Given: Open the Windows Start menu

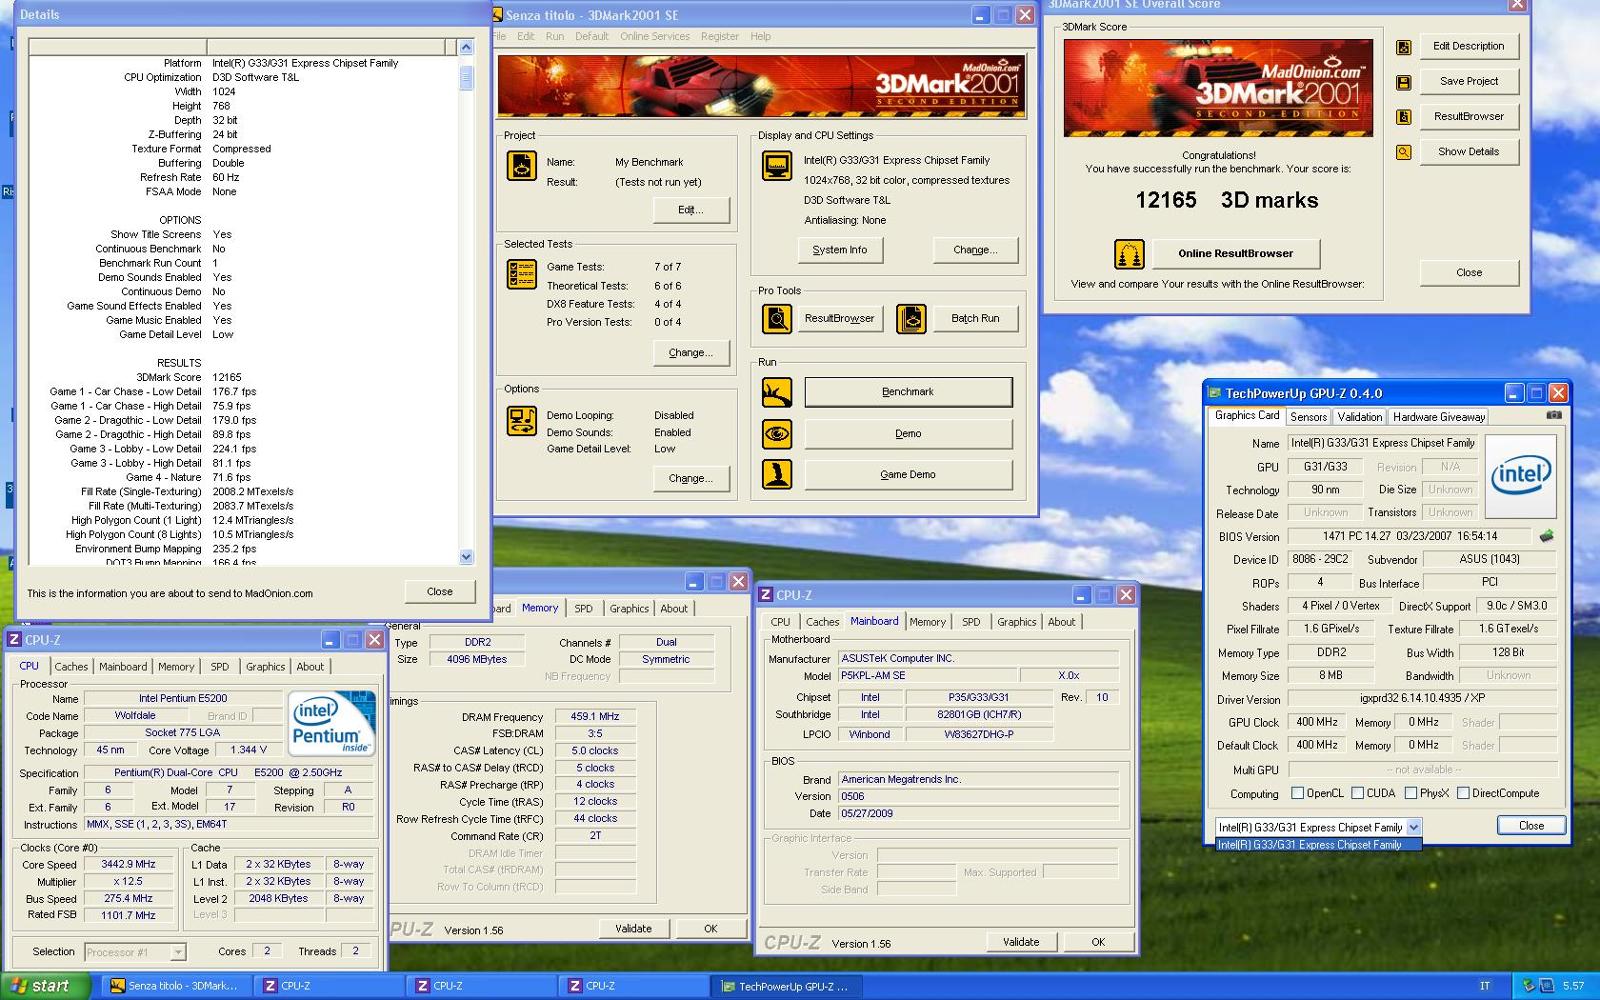Looking at the screenshot, I should [x=46, y=986].
